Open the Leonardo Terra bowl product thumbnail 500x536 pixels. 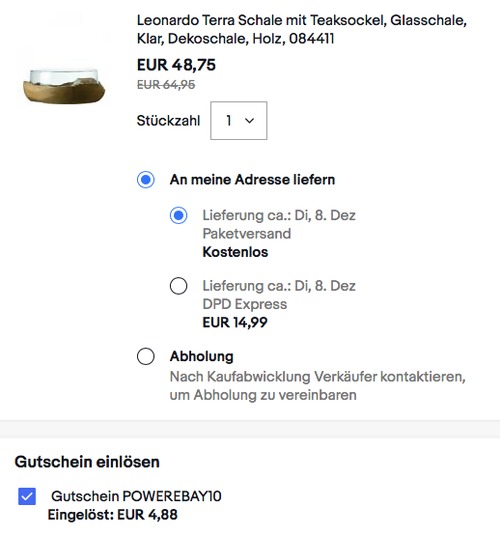pyautogui.click(x=64, y=86)
